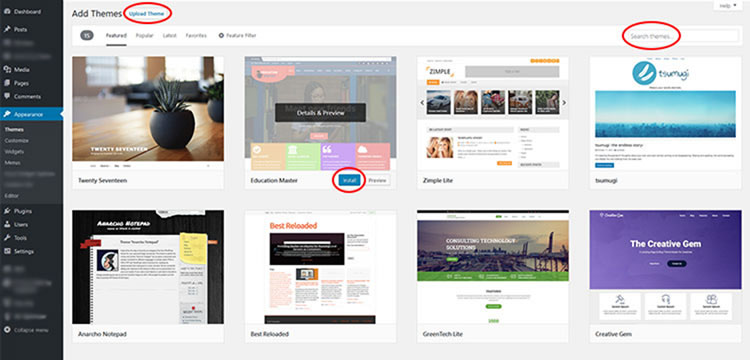Click the Creative Gem theme name

click(614, 334)
